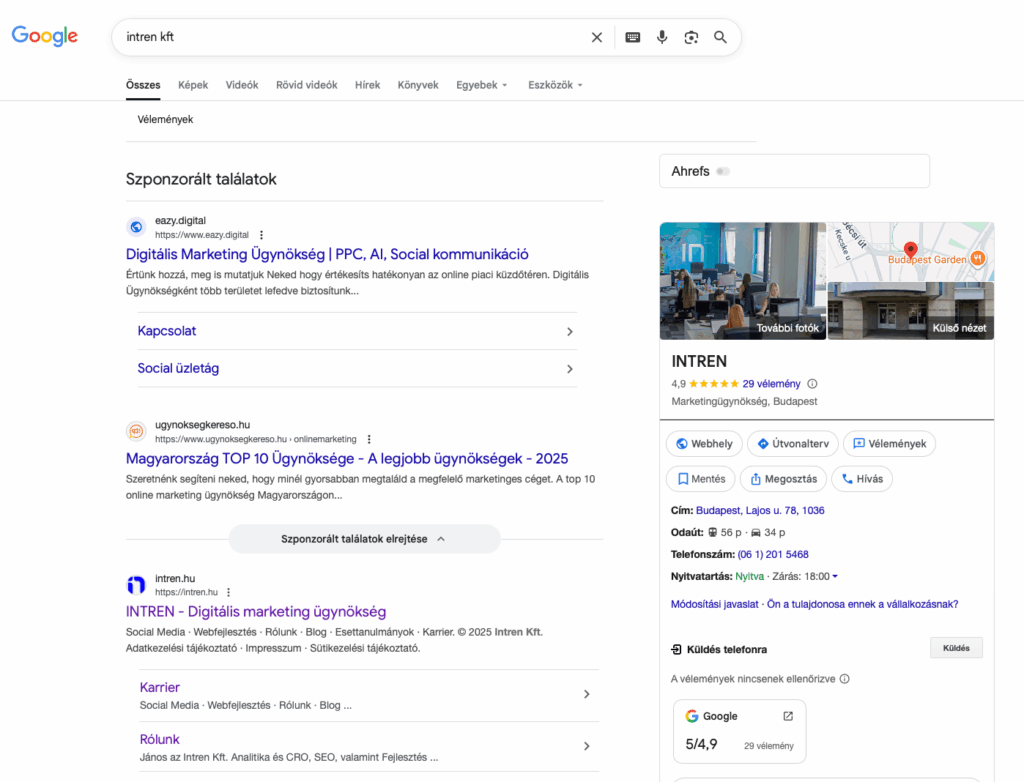Open the Külső nézet street view thumbnail

coord(910,311)
